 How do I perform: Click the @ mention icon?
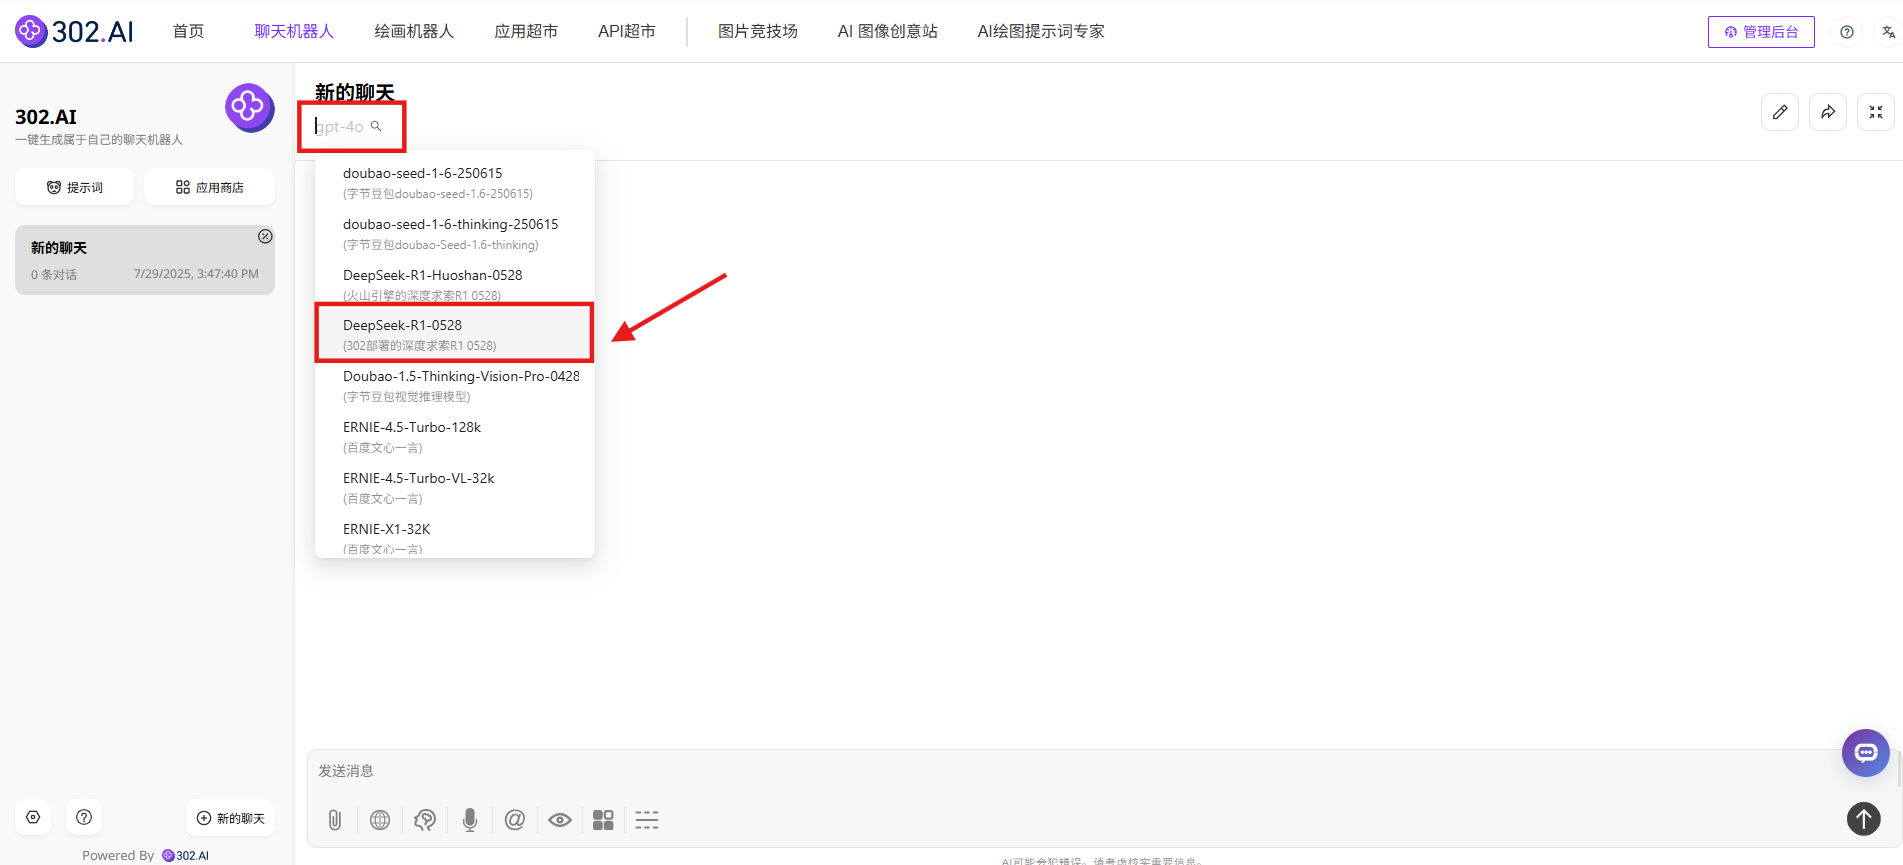[x=515, y=820]
